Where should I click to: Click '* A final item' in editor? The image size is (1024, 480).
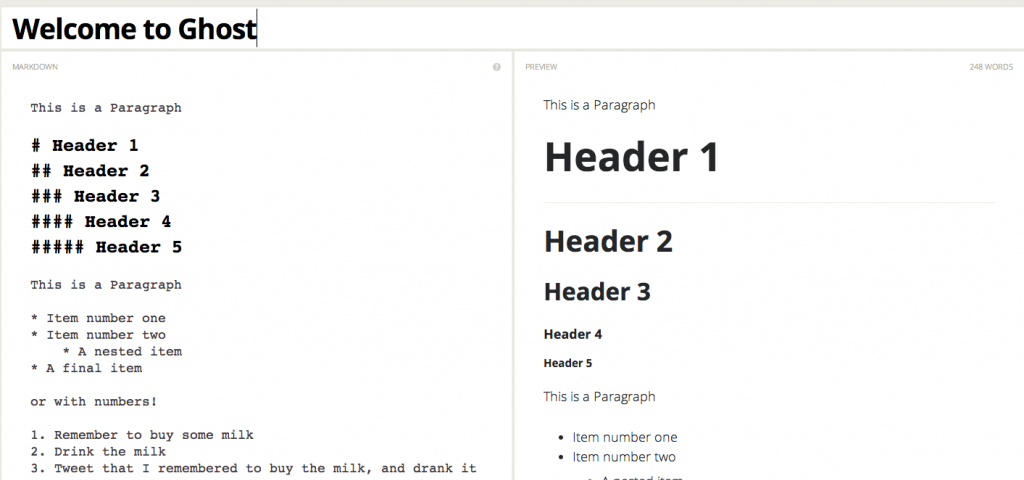86,368
